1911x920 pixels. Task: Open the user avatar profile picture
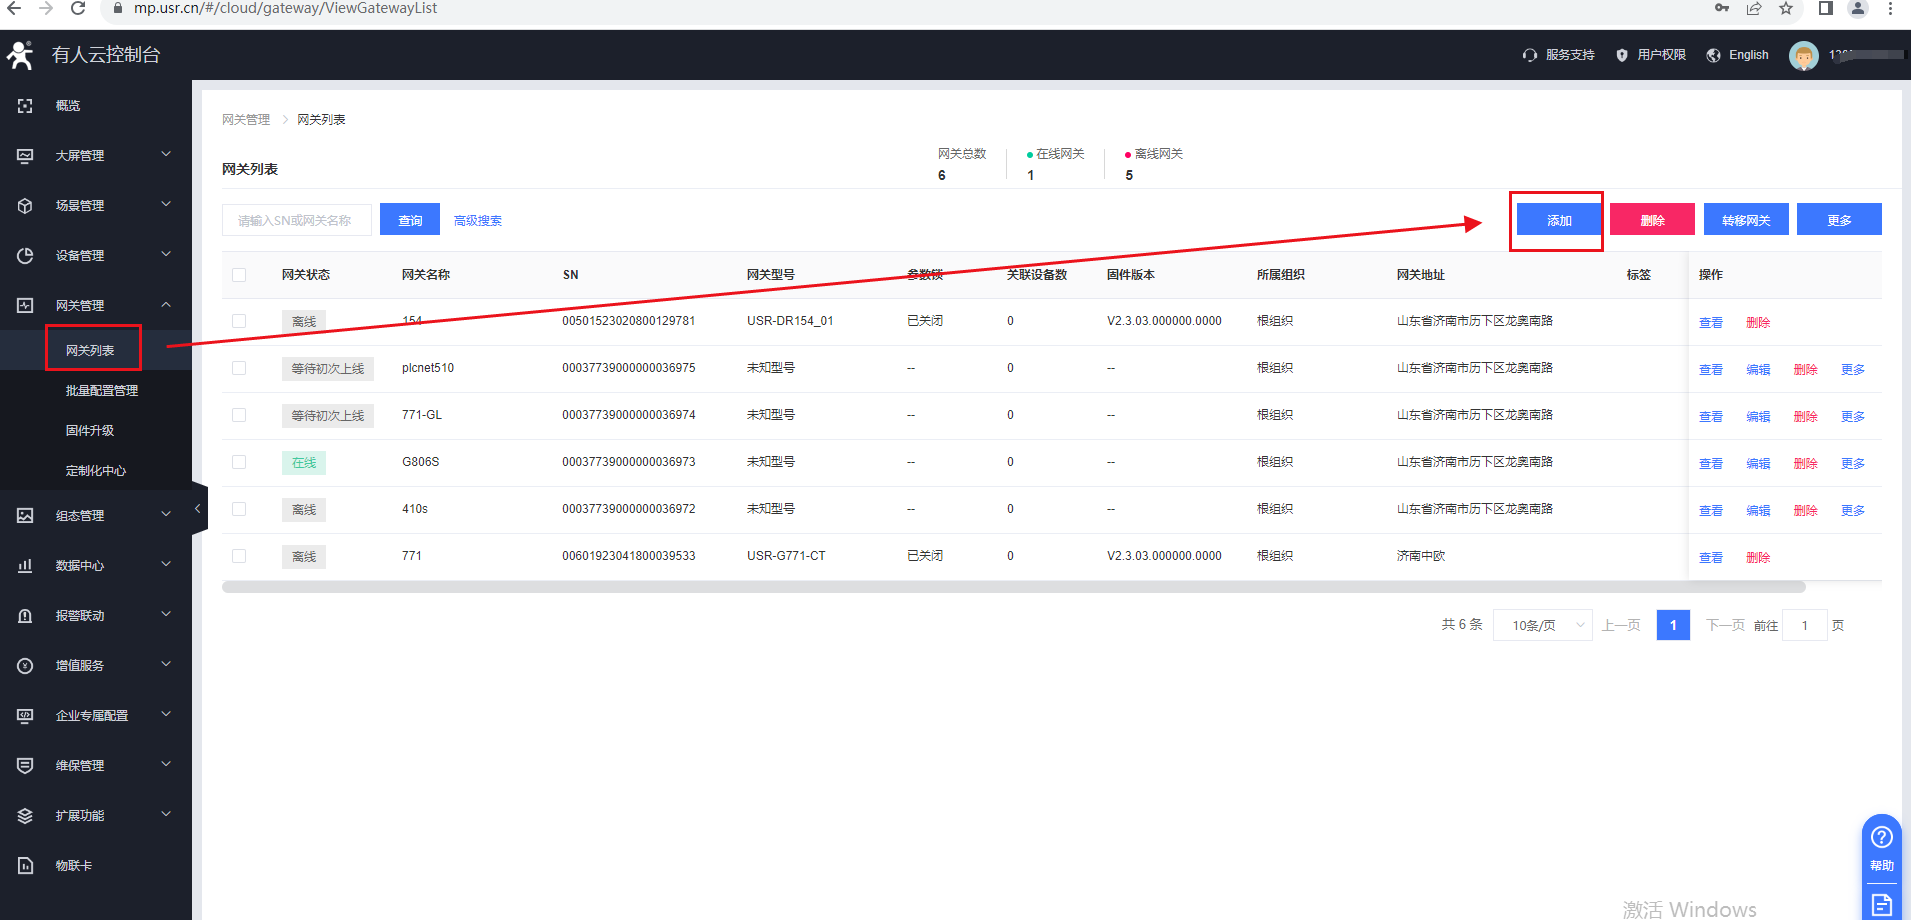[1803, 56]
